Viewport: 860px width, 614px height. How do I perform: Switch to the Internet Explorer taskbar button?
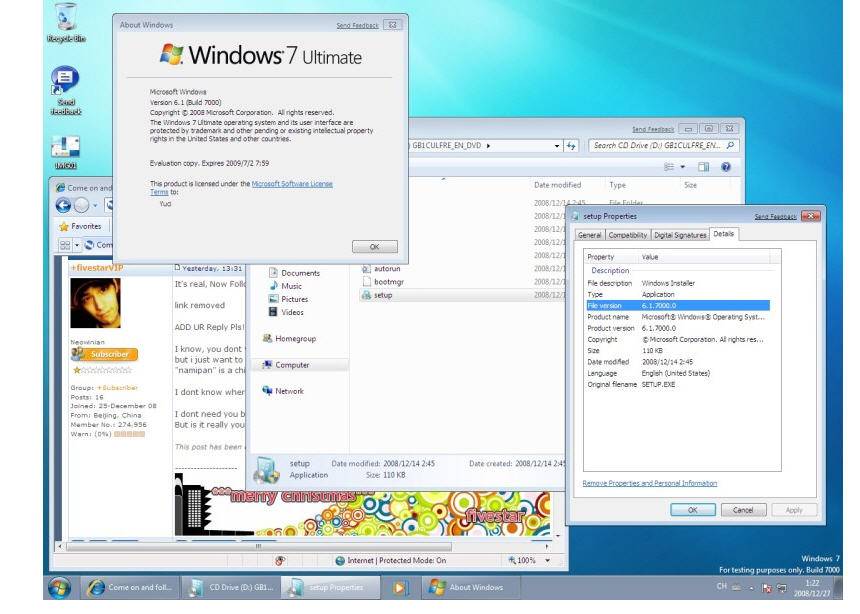(131, 587)
